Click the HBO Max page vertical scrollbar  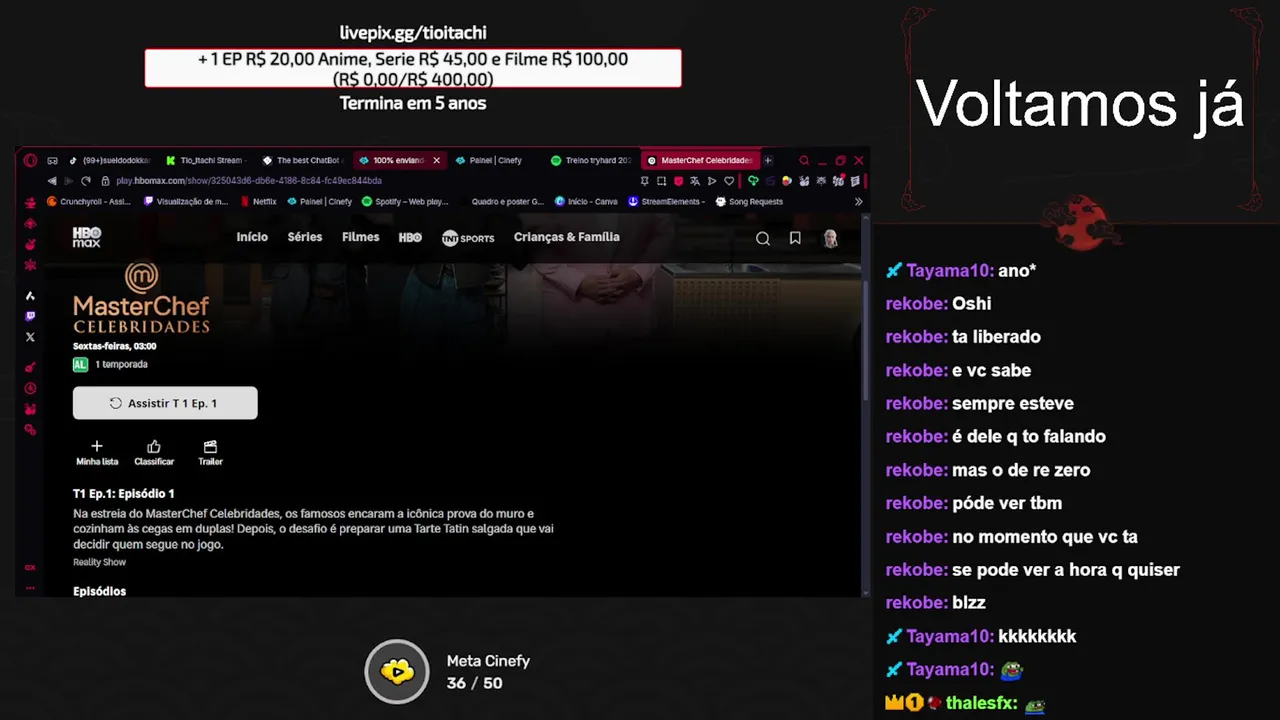[x=865, y=340]
